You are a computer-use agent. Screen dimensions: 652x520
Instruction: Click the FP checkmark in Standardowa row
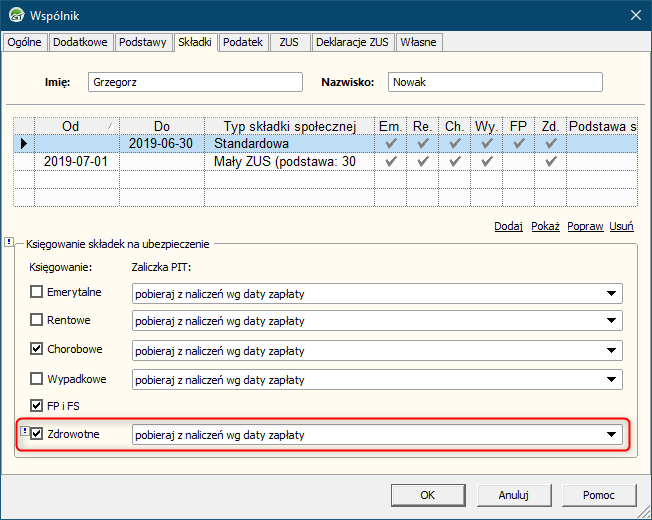(518, 144)
